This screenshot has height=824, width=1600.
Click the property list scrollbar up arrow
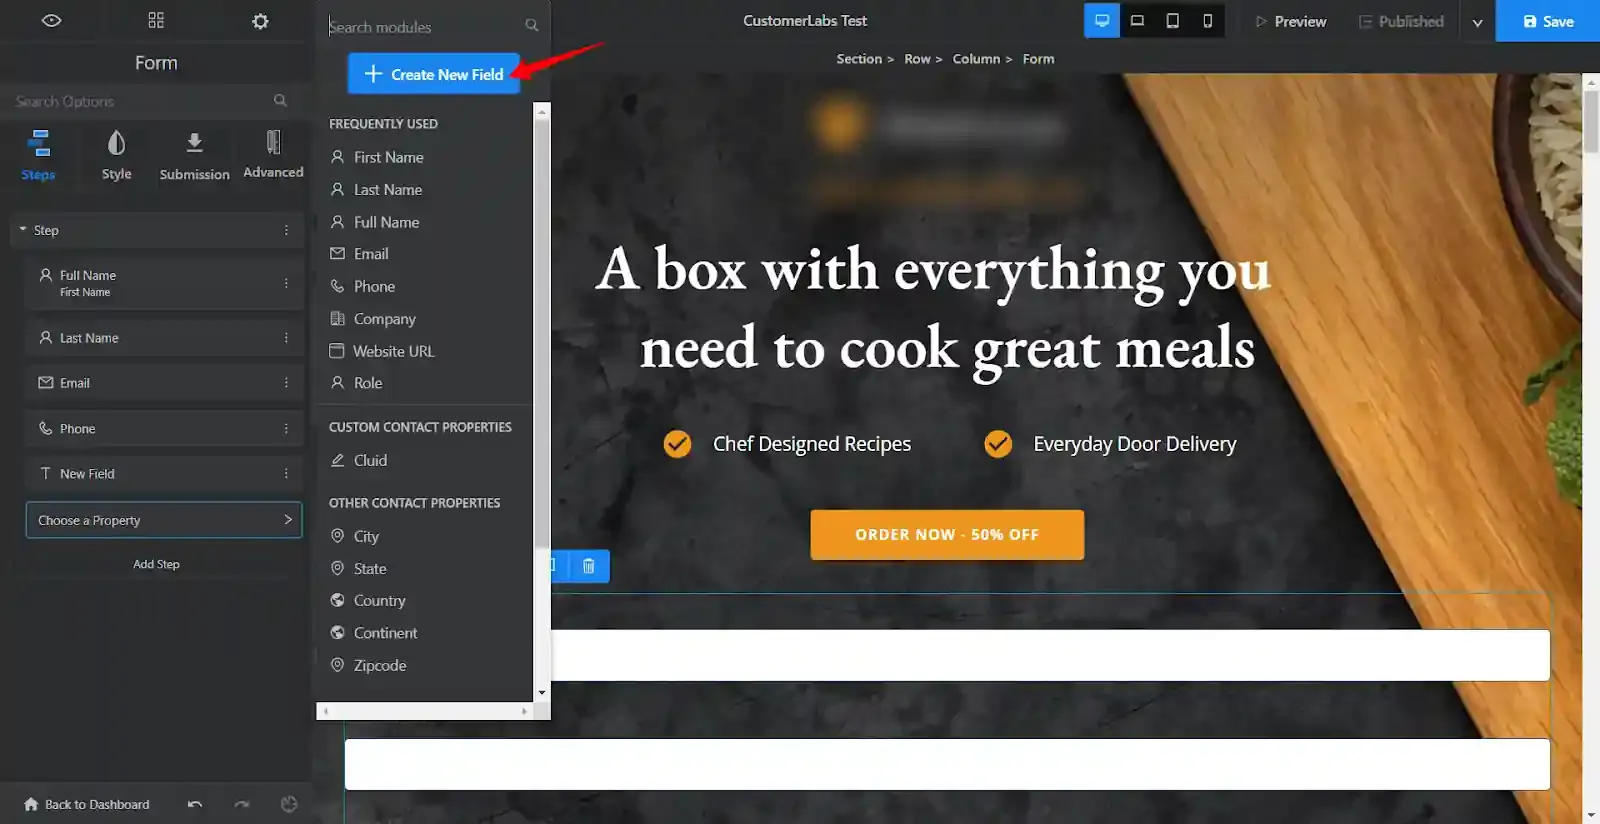[x=542, y=111]
